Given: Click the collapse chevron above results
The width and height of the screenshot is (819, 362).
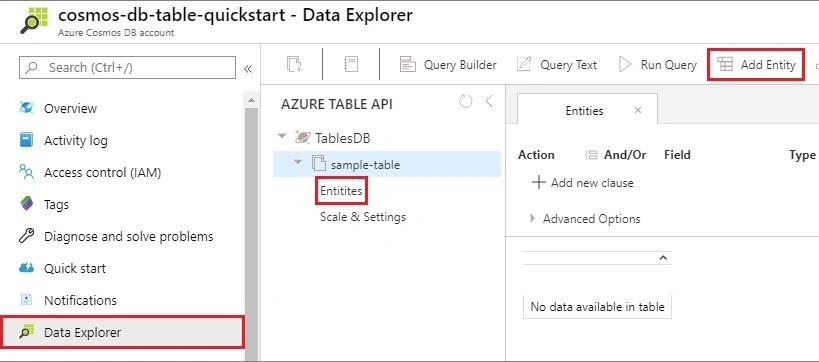Looking at the screenshot, I should coord(663,258).
